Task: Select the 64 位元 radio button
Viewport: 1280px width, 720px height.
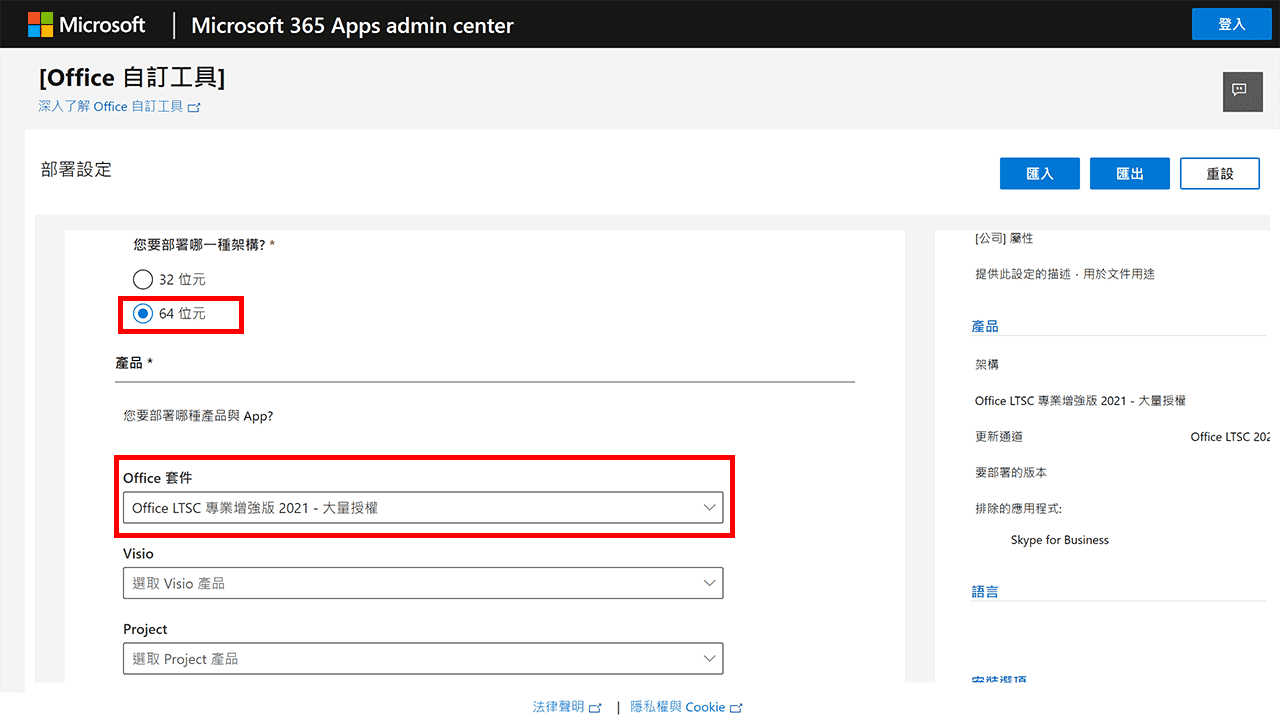Action: click(x=143, y=314)
